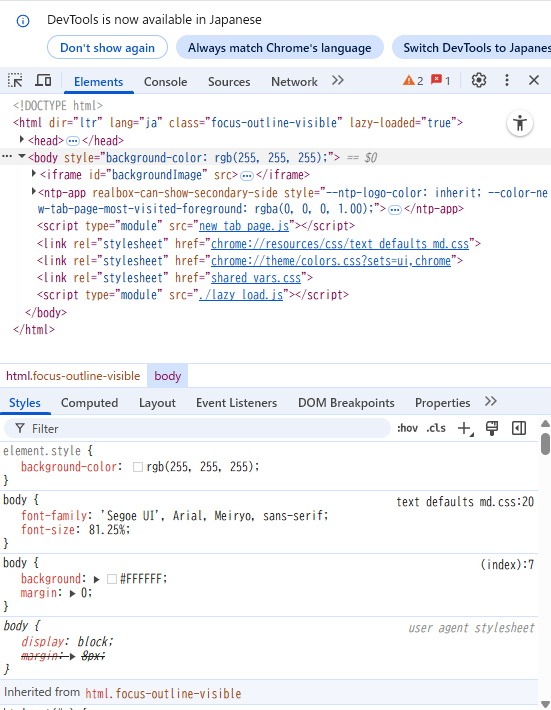Expand the margin: 0 shorthand property

[x=72, y=594]
